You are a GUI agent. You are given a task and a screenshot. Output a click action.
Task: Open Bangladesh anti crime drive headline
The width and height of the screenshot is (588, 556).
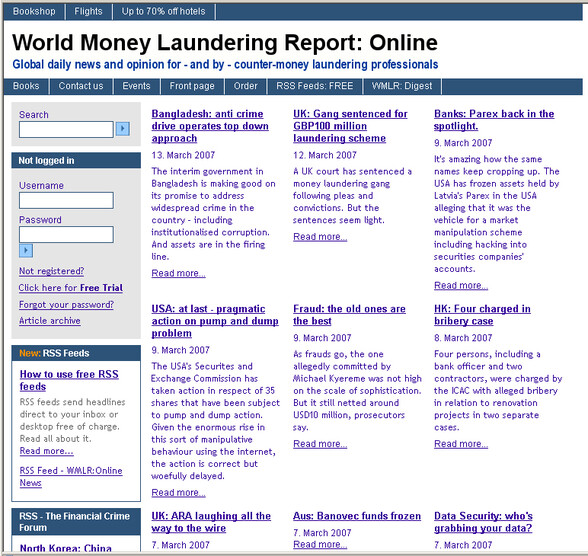210,126
